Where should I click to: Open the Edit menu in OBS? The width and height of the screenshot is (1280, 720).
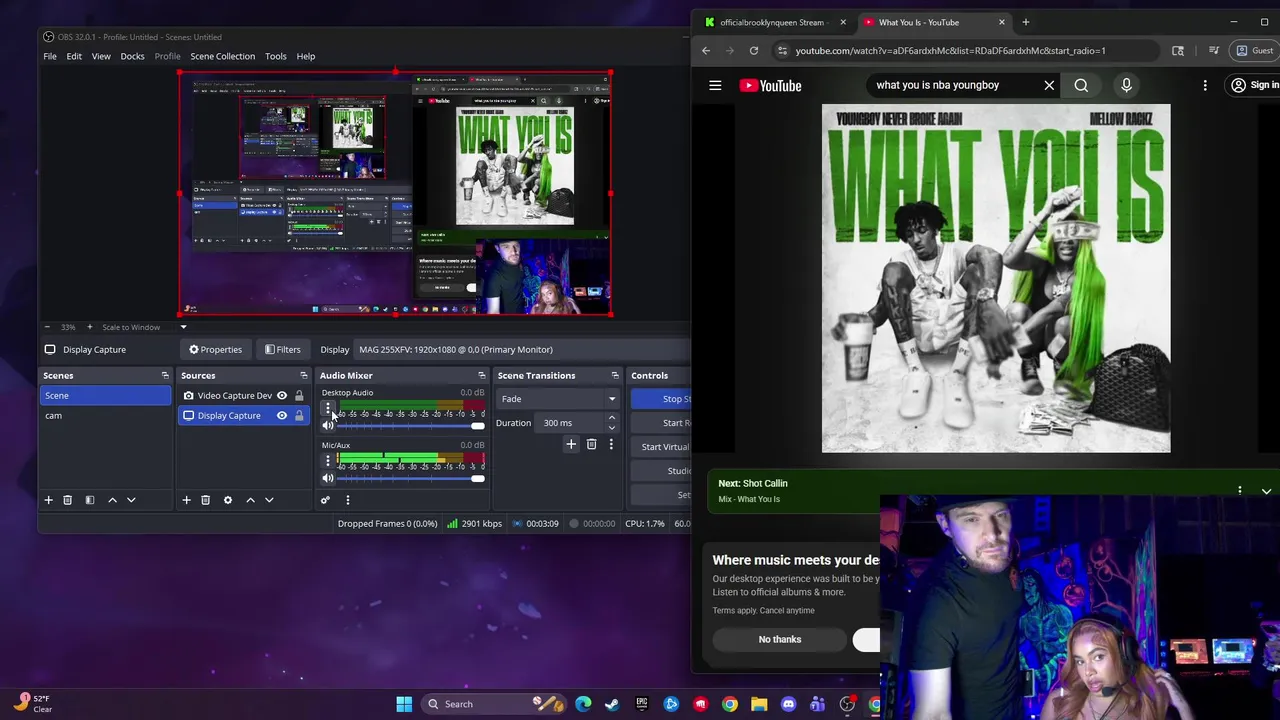[74, 56]
